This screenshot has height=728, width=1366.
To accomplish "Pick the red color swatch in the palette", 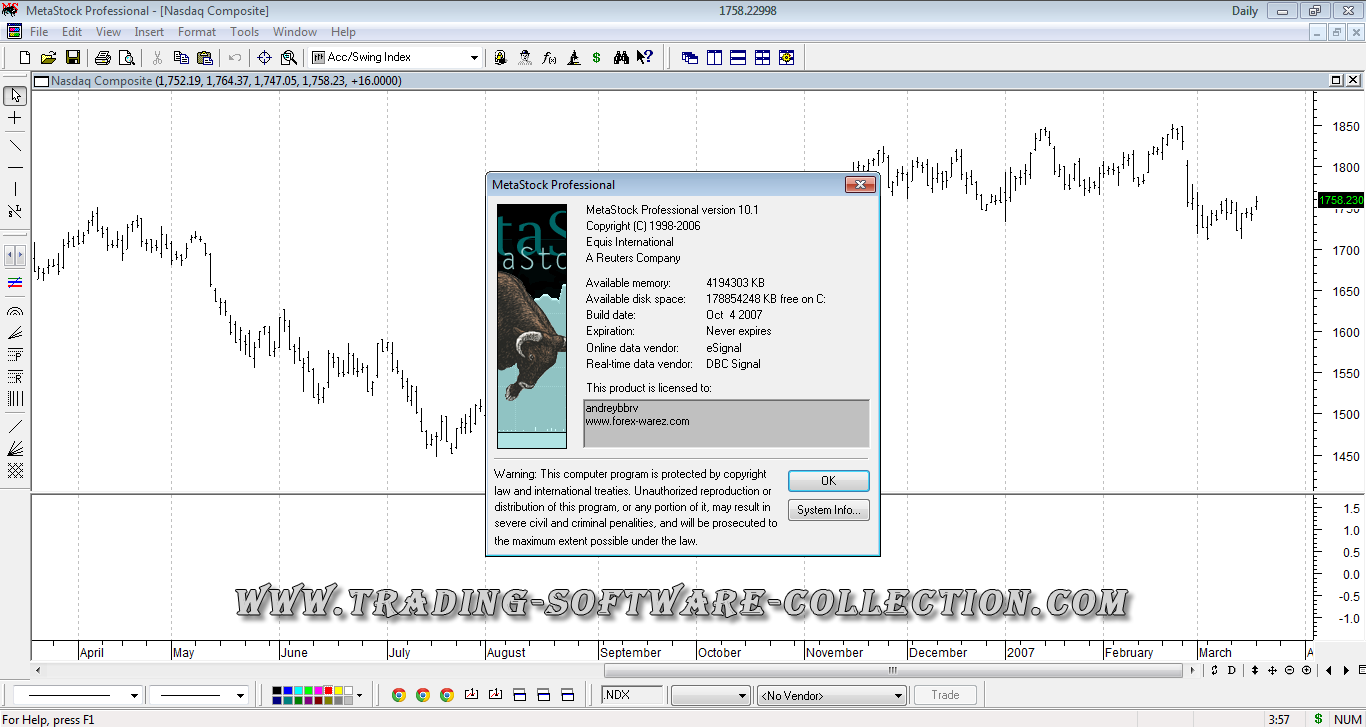I will pyautogui.click(x=328, y=690).
